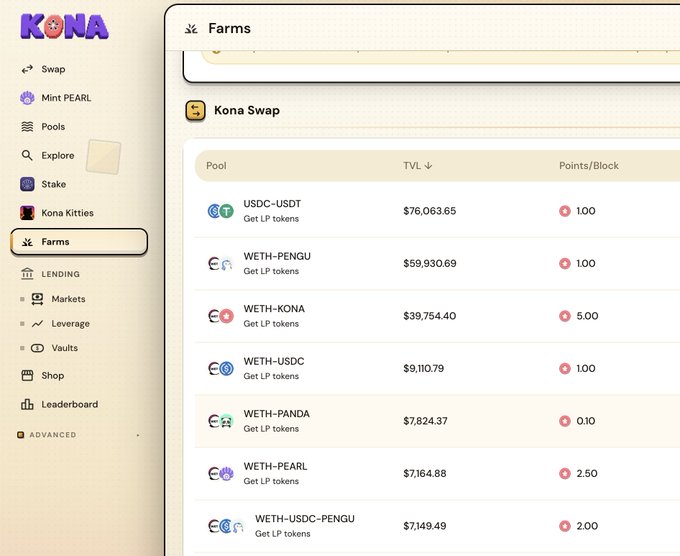The width and height of the screenshot is (680, 556).
Task: Open Mint PEARL page
Action: [66, 98]
